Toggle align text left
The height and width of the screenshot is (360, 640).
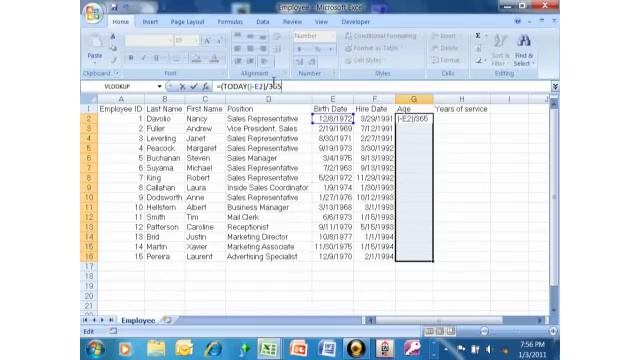coord(238,49)
